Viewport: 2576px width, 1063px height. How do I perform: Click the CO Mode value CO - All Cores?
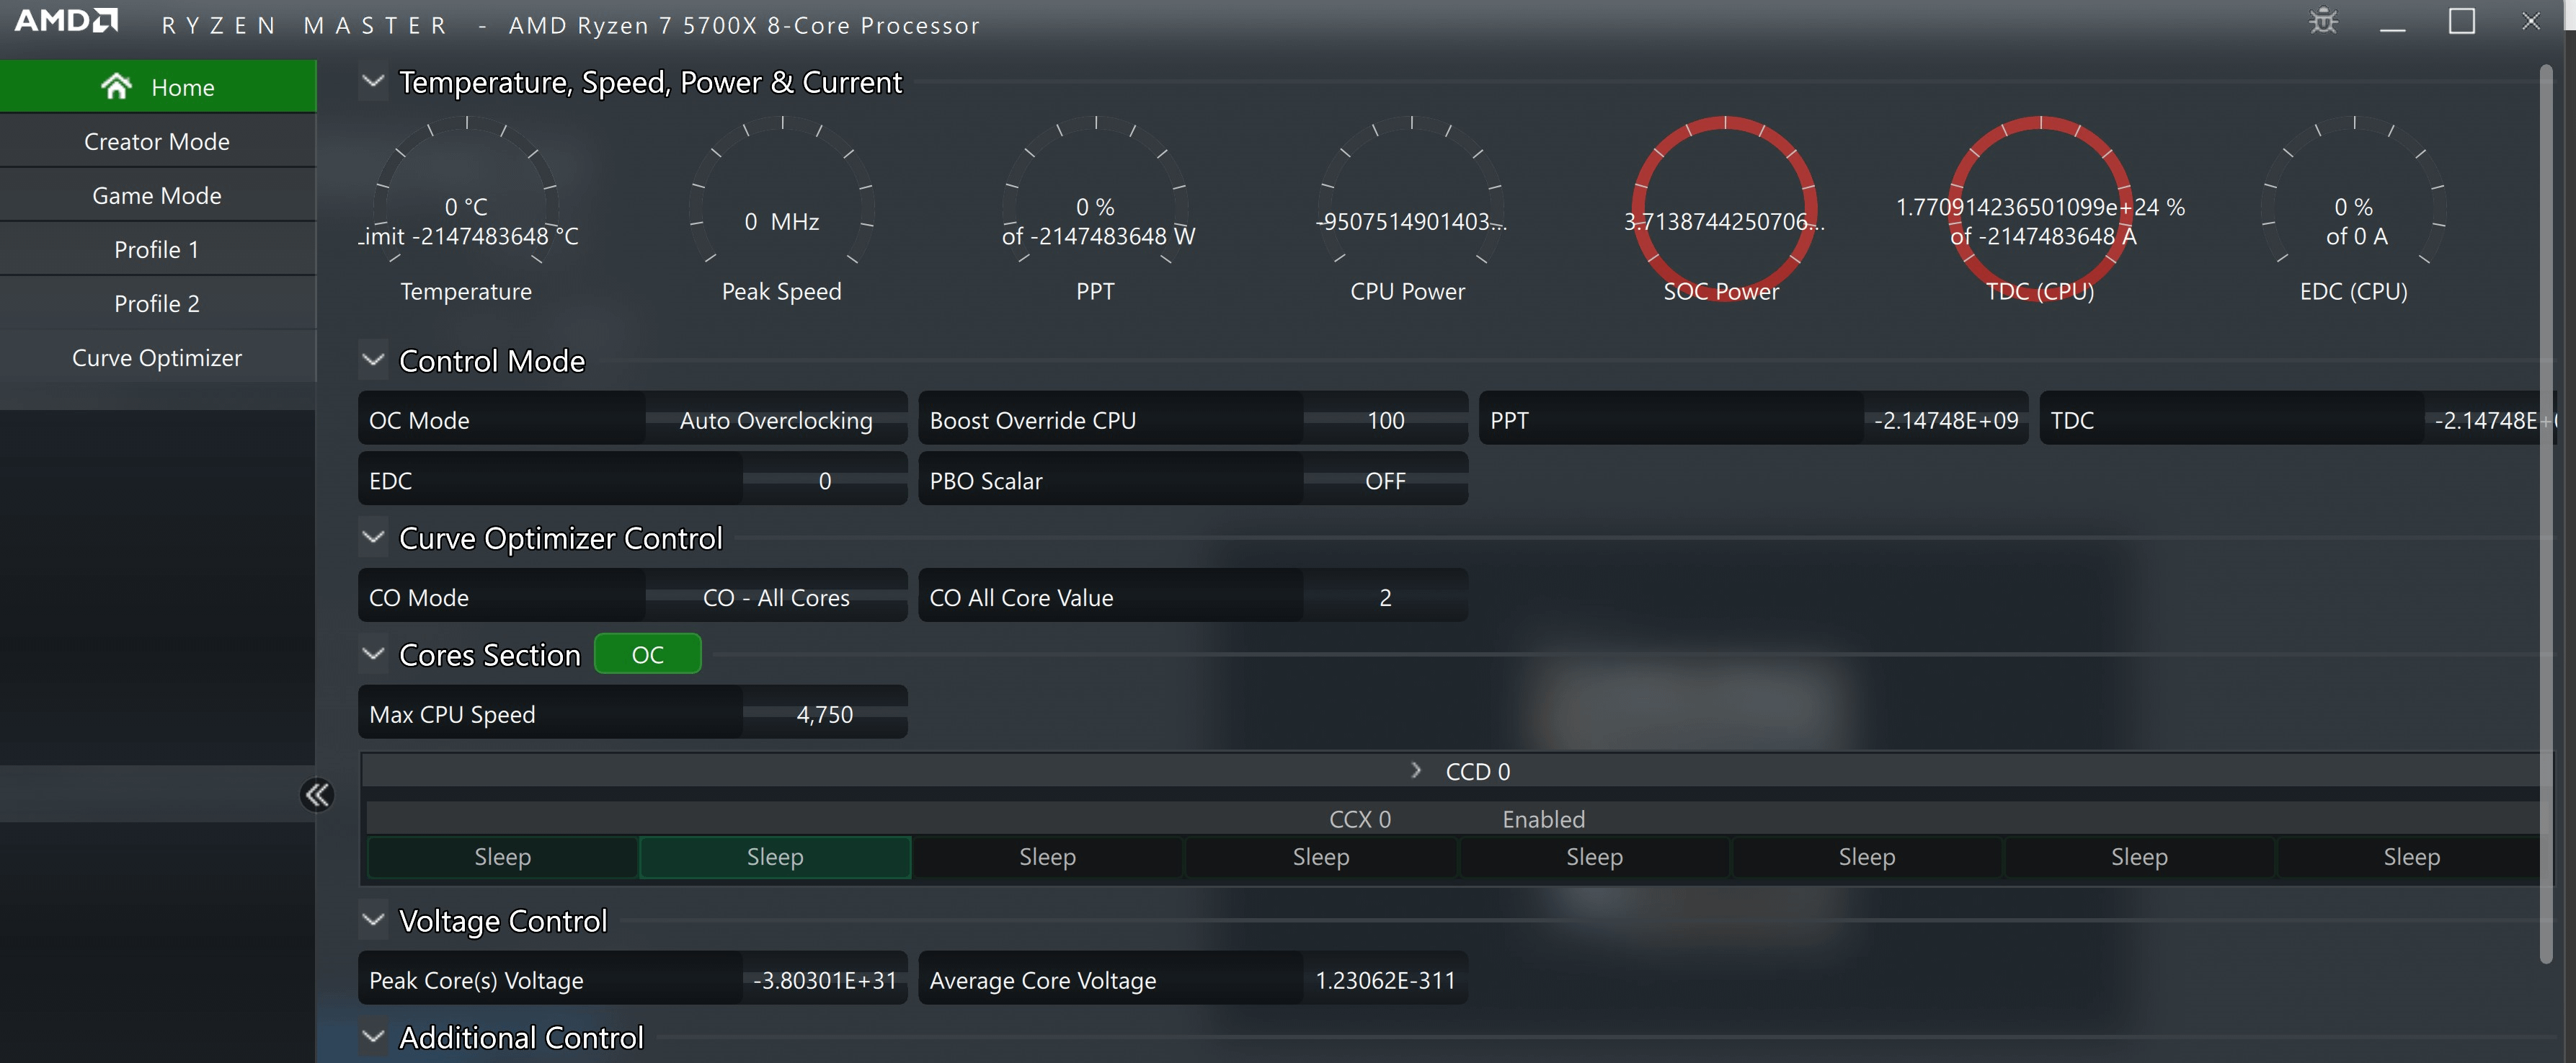776,597
